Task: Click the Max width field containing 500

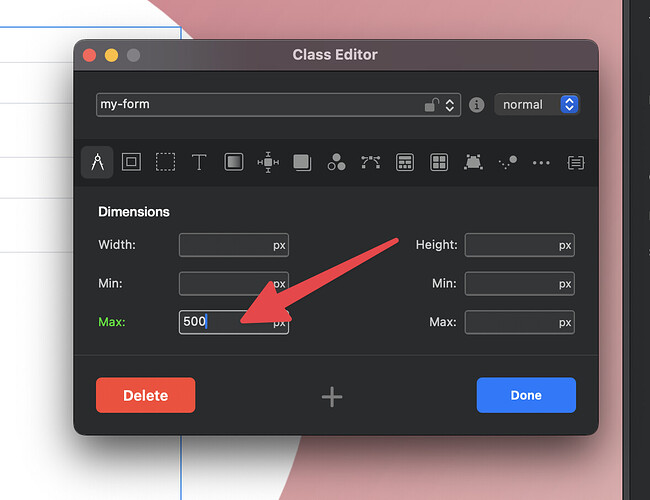Action: click(234, 322)
